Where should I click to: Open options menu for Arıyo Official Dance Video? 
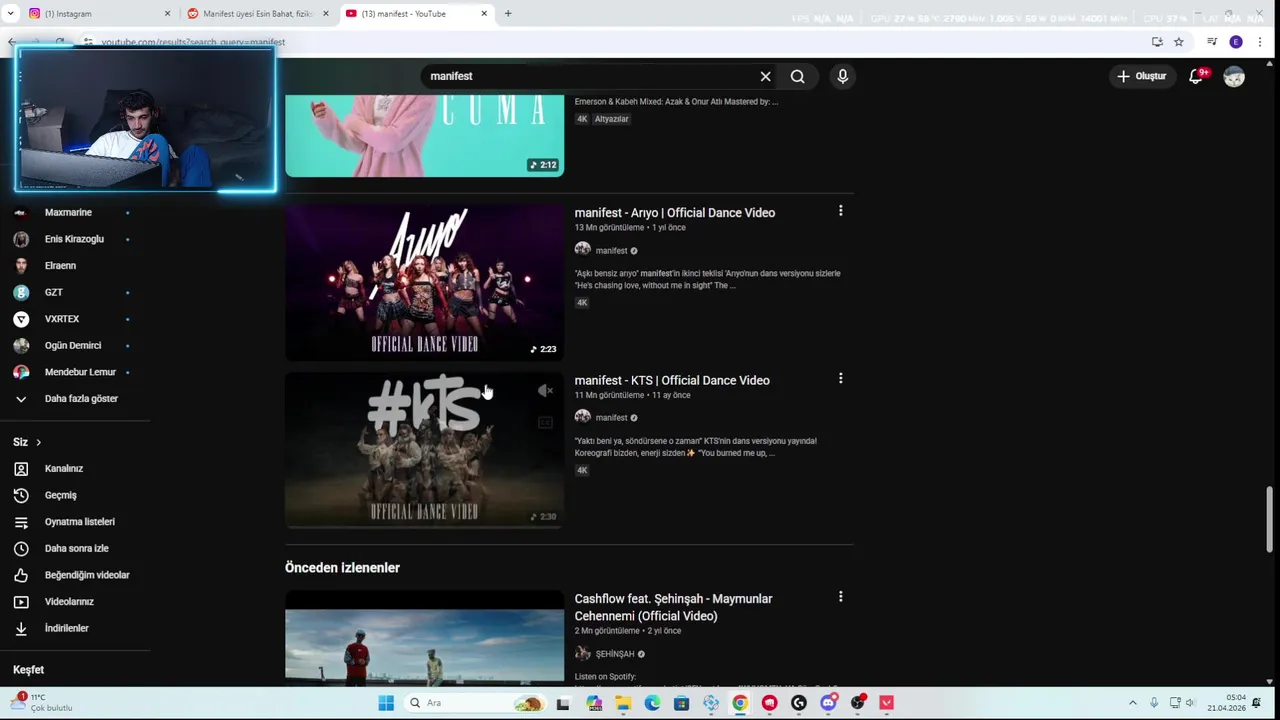pos(840,211)
